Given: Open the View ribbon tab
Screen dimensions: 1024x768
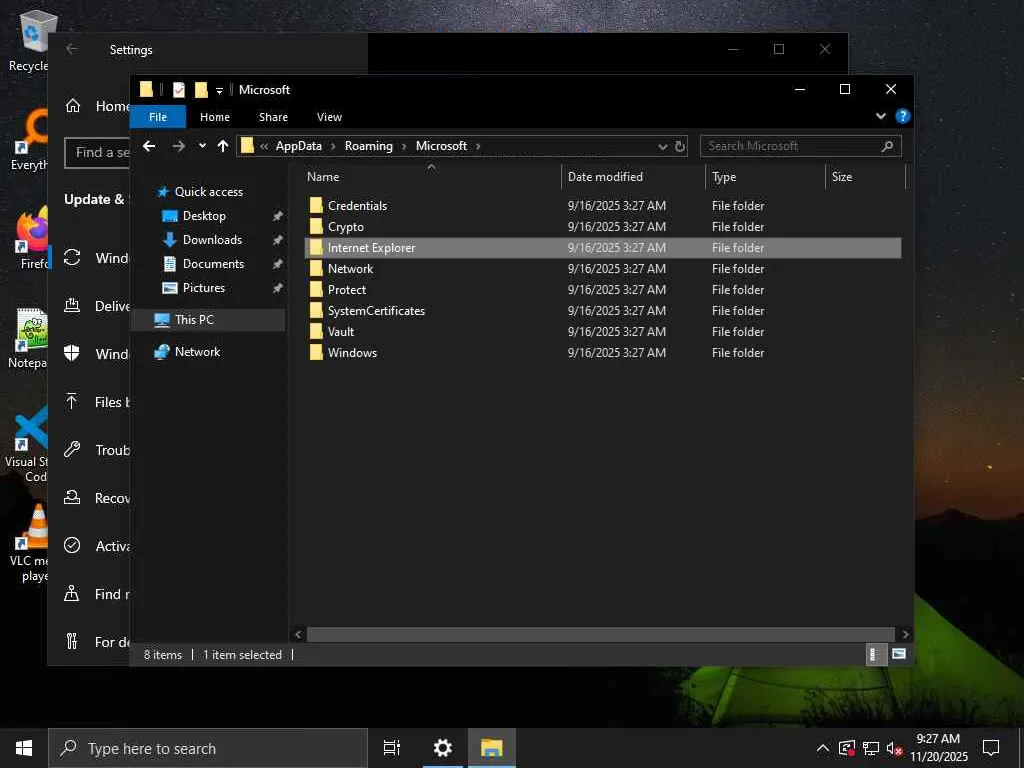Looking at the screenshot, I should coord(329,117).
